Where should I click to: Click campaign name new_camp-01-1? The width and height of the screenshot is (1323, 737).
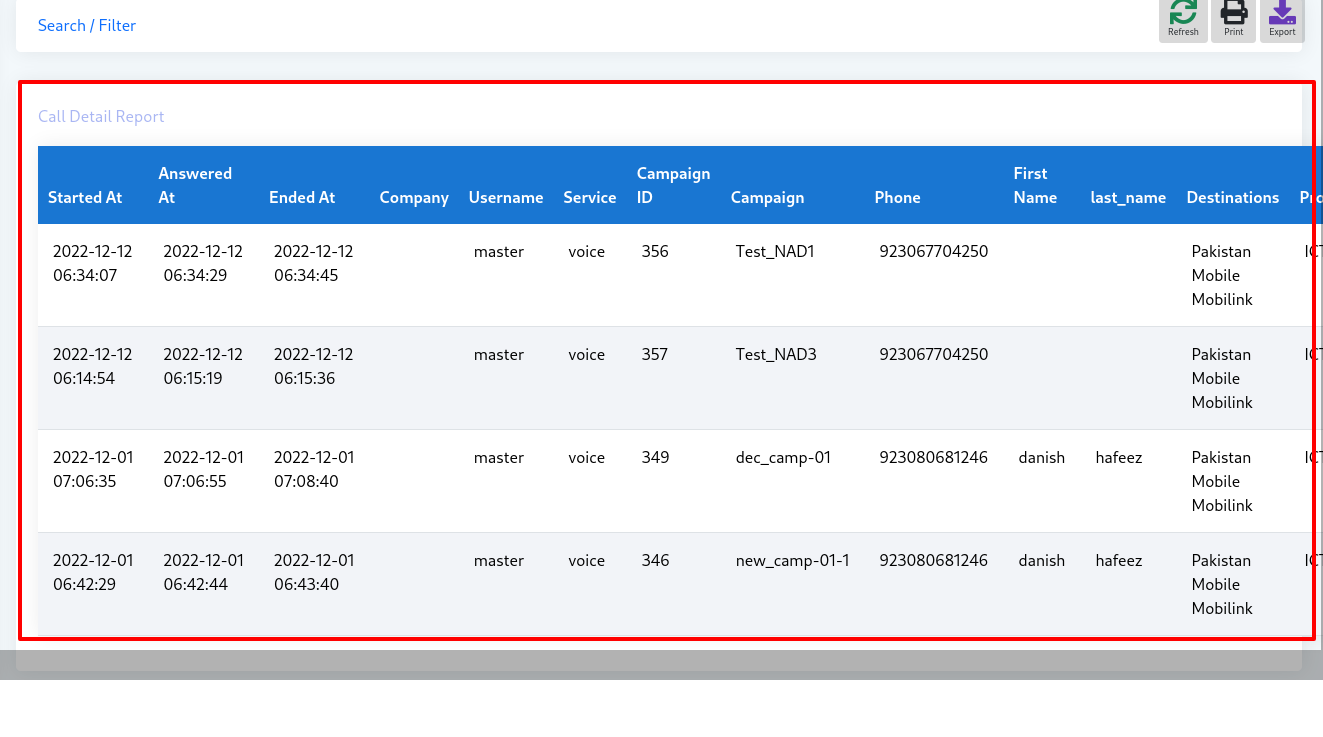tap(793, 560)
